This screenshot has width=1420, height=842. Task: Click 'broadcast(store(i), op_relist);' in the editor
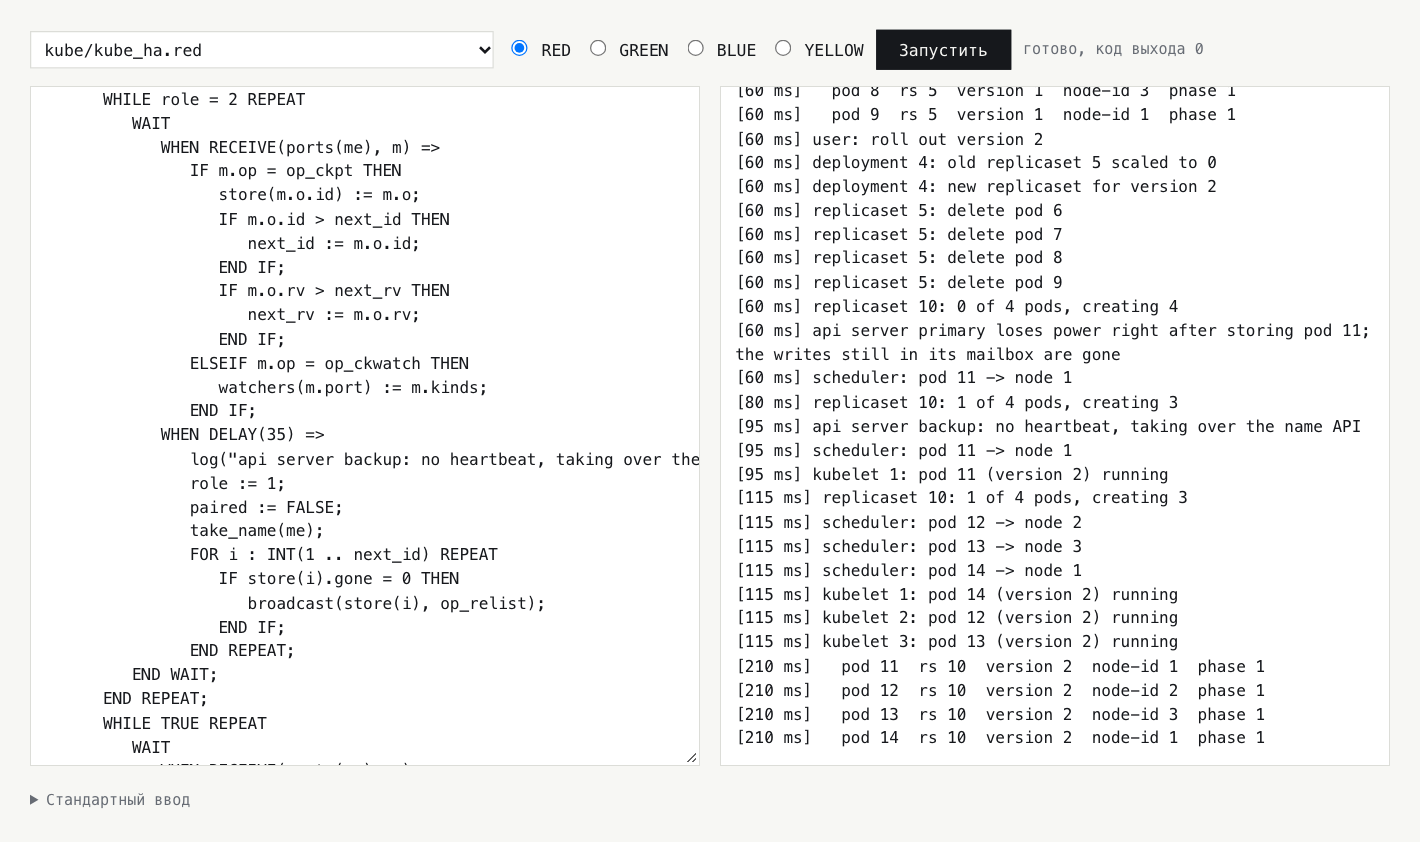tap(397, 603)
